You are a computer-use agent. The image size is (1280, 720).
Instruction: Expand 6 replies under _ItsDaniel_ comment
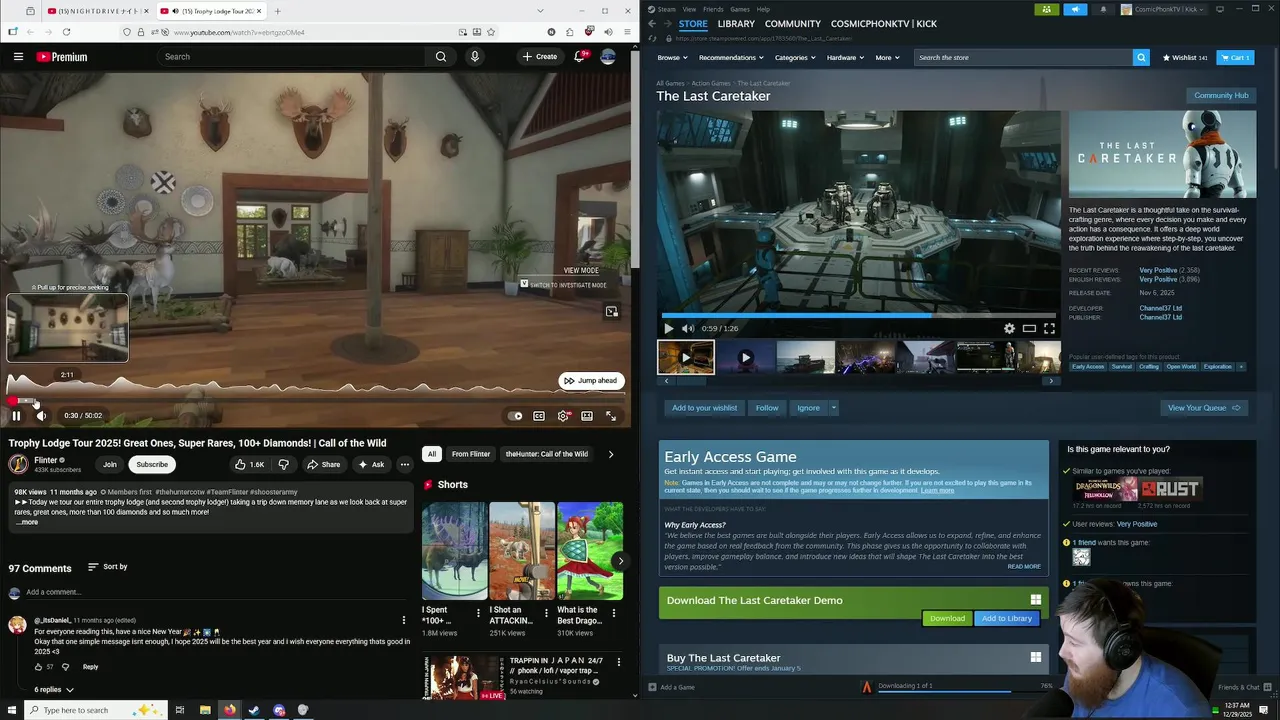54,690
